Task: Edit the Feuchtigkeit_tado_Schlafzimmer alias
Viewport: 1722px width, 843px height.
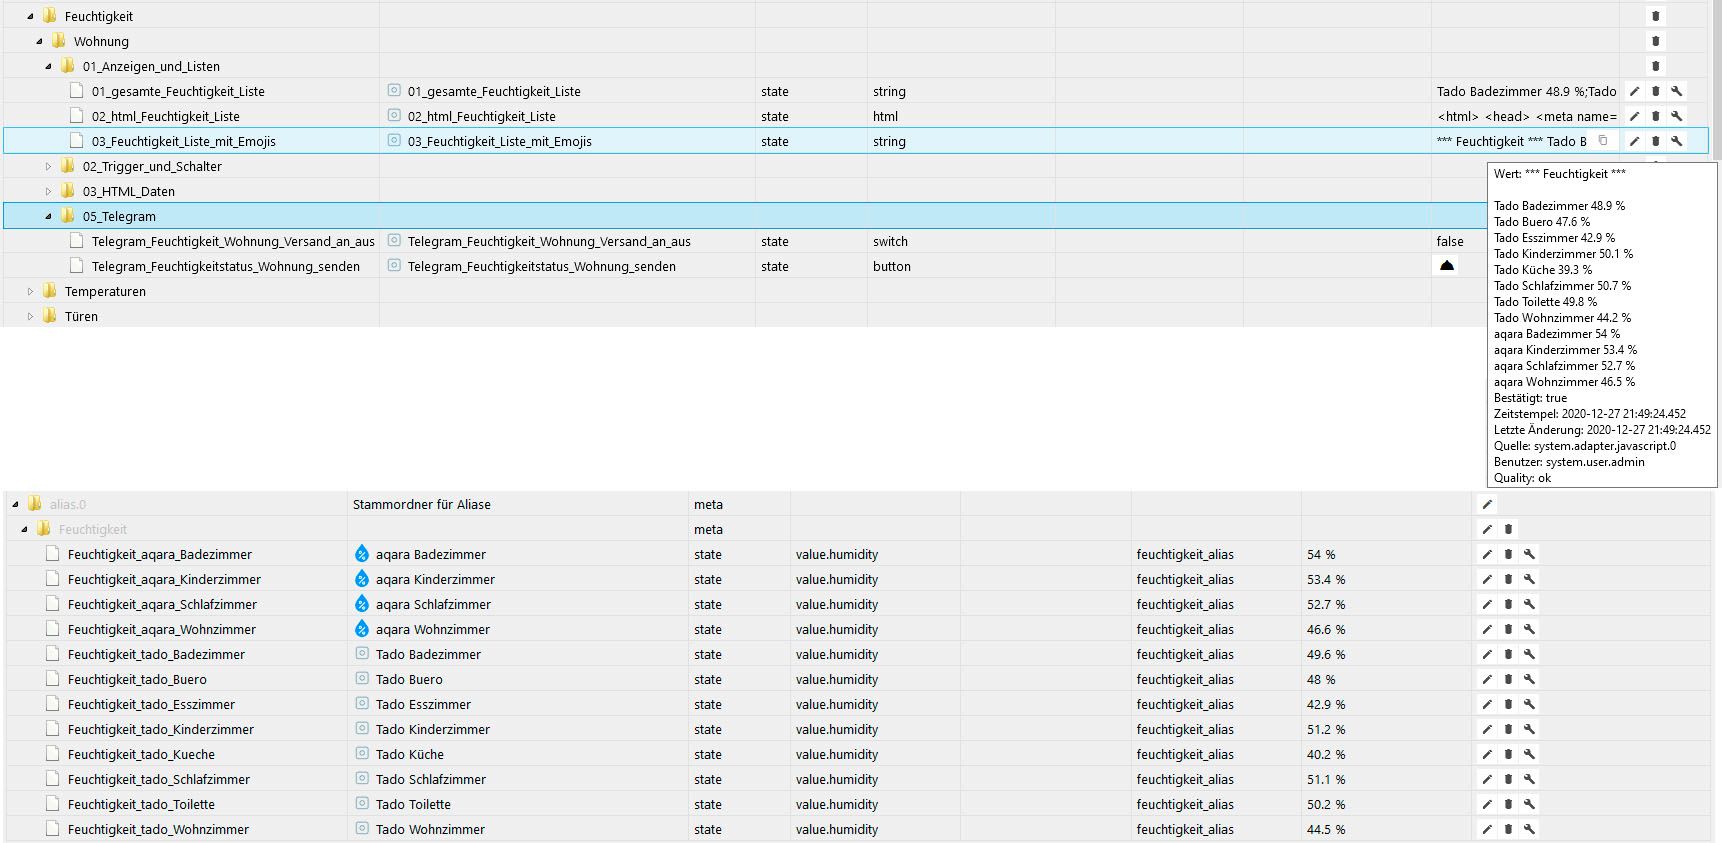Action: [1487, 779]
